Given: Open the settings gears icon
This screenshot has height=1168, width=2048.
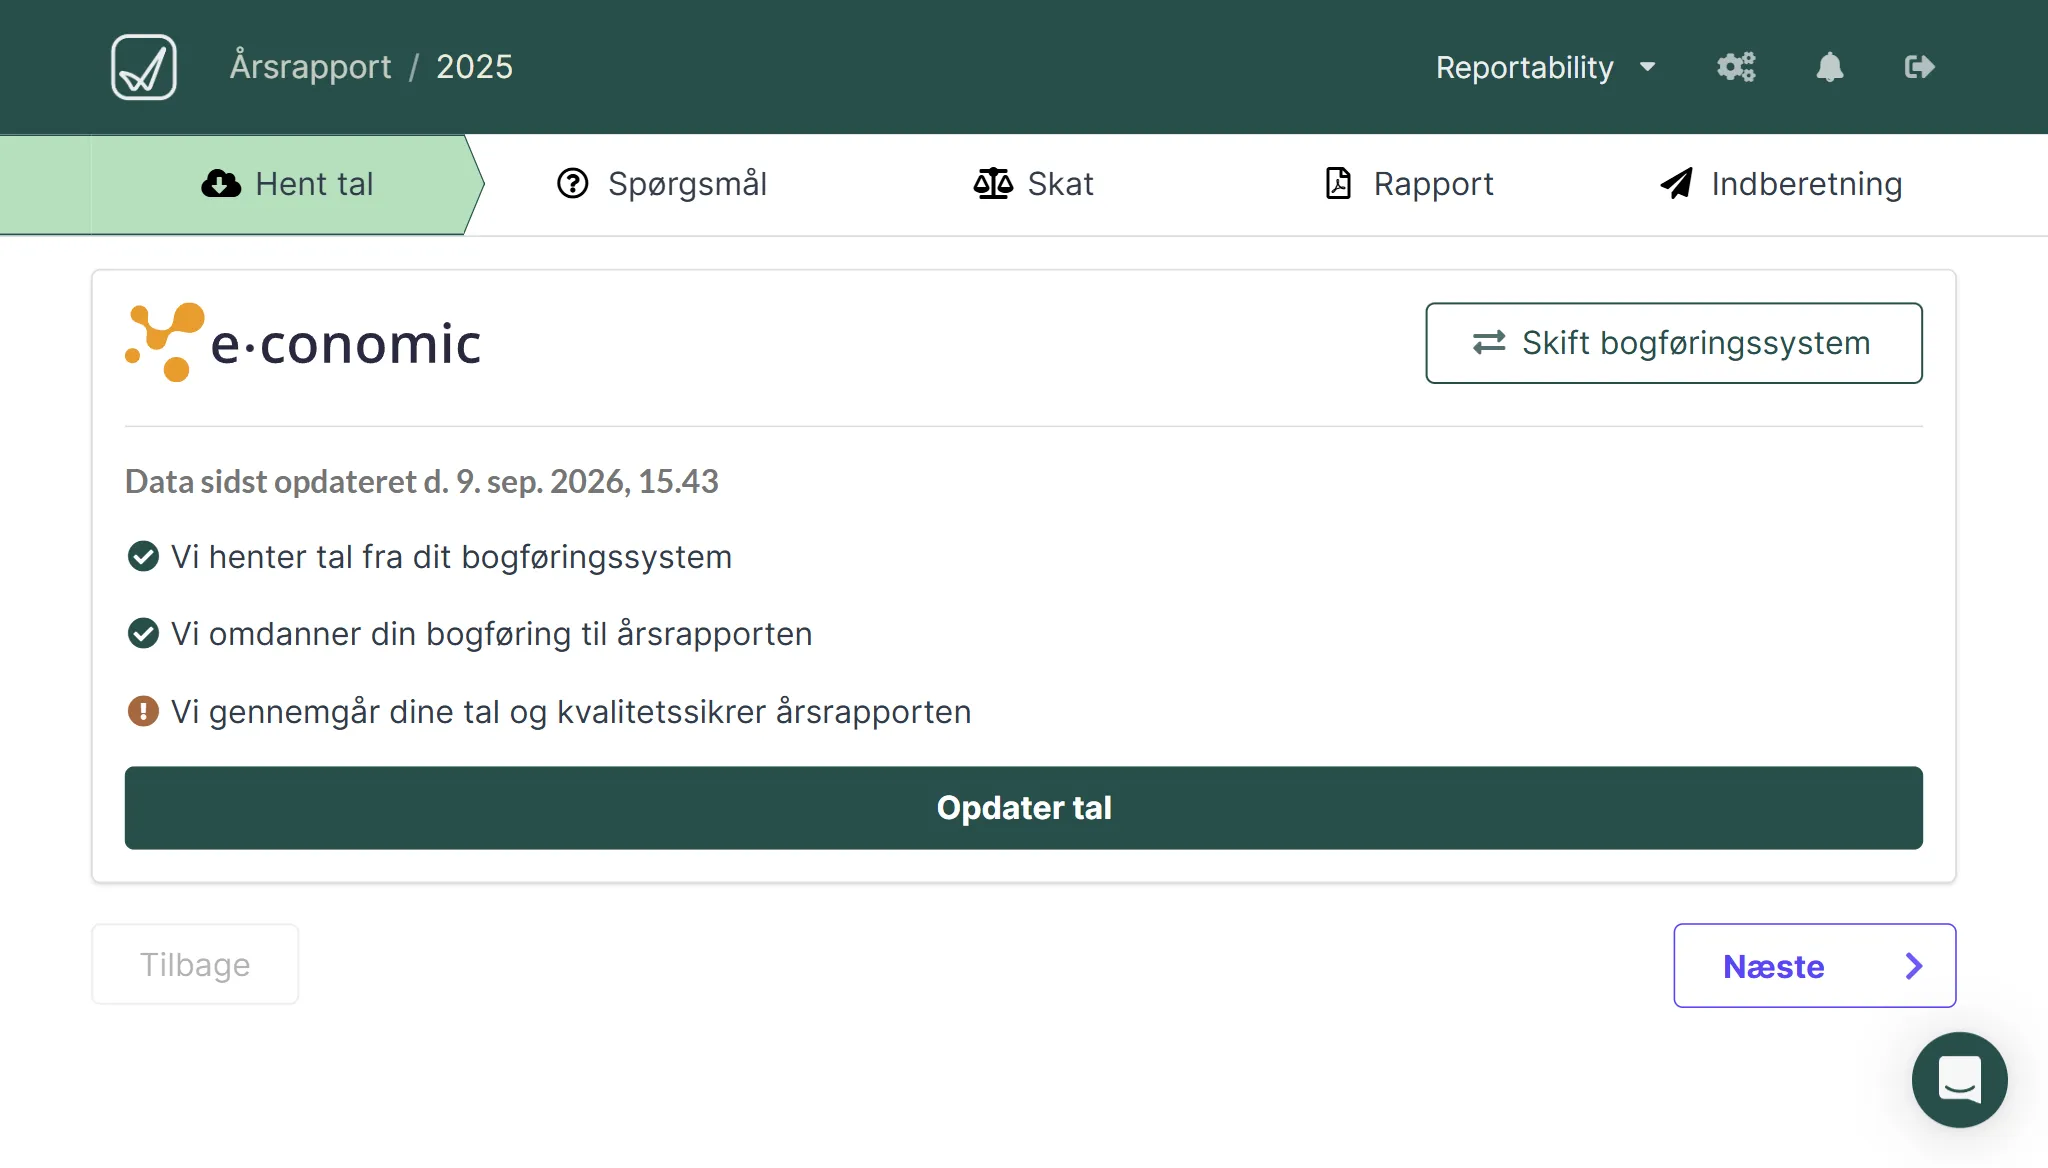Looking at the screenshot, I should 1736,67.
